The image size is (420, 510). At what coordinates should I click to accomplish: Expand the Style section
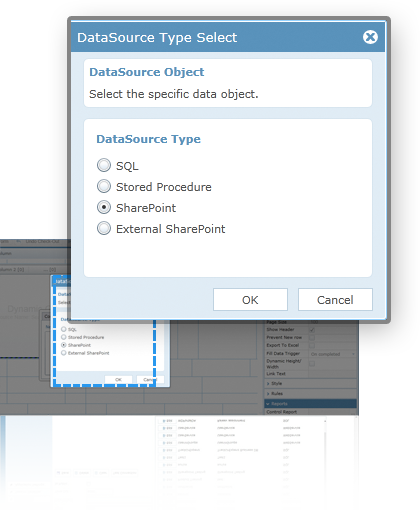(311, 383)
